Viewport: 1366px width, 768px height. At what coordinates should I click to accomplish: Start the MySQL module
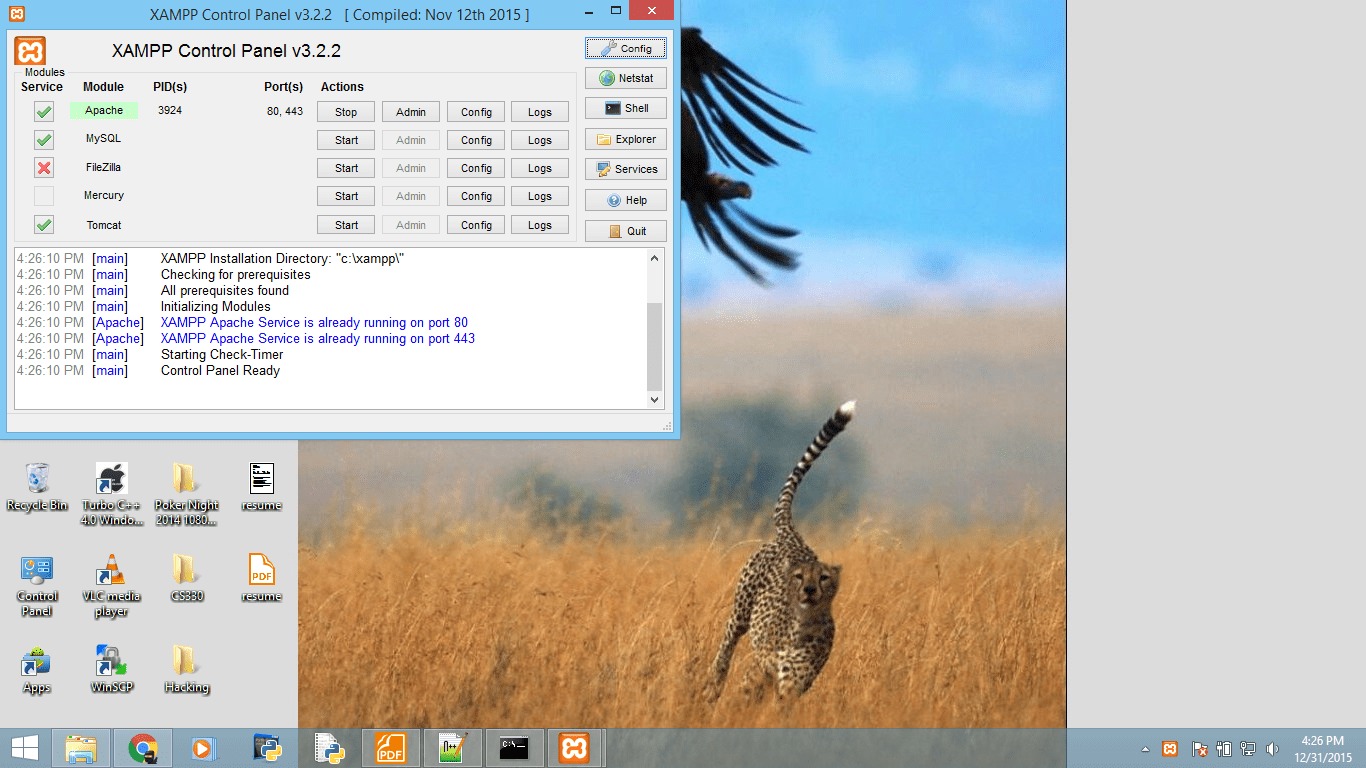(x=346, y=140)
